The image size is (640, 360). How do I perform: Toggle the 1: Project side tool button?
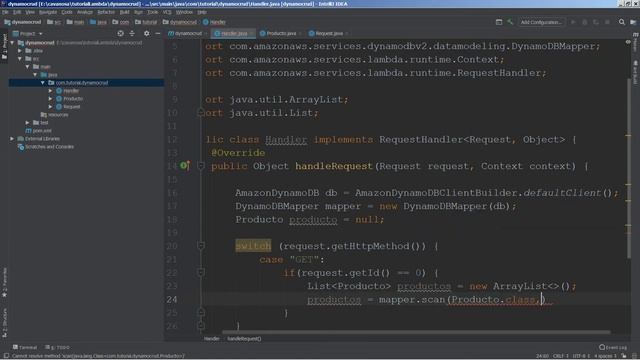(x=4, y=46)
